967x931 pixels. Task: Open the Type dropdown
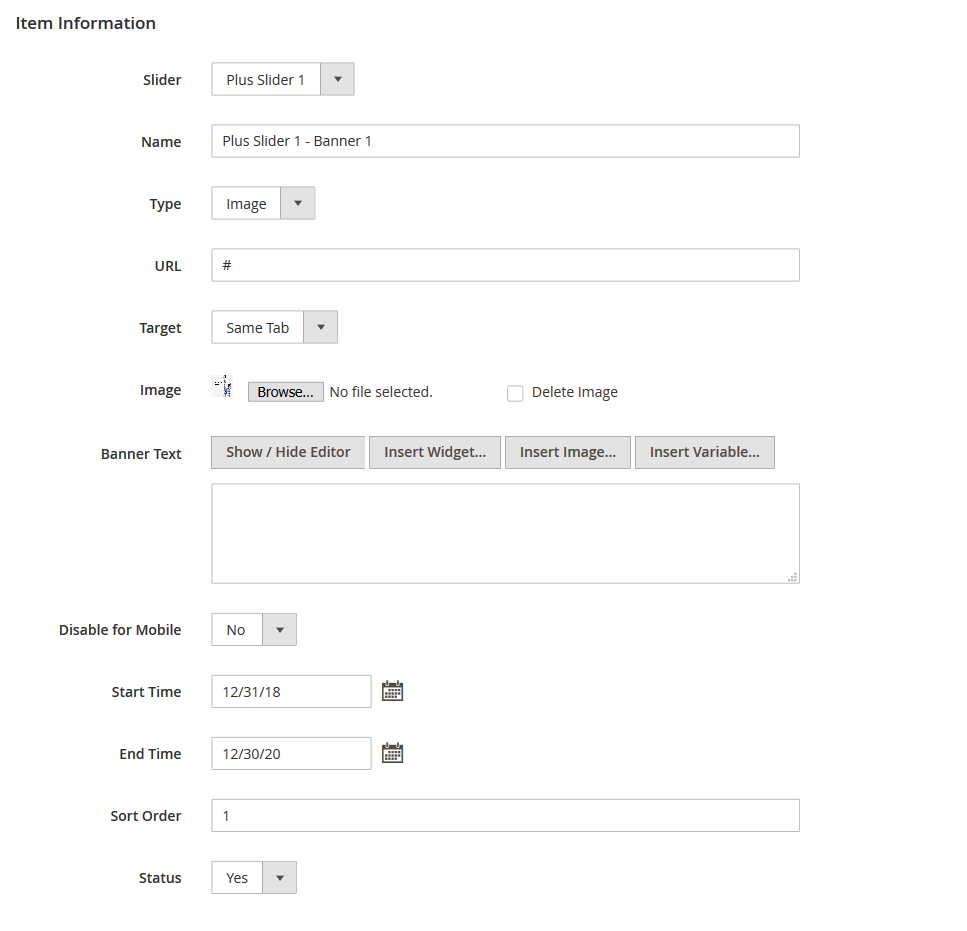click(263, 203)
